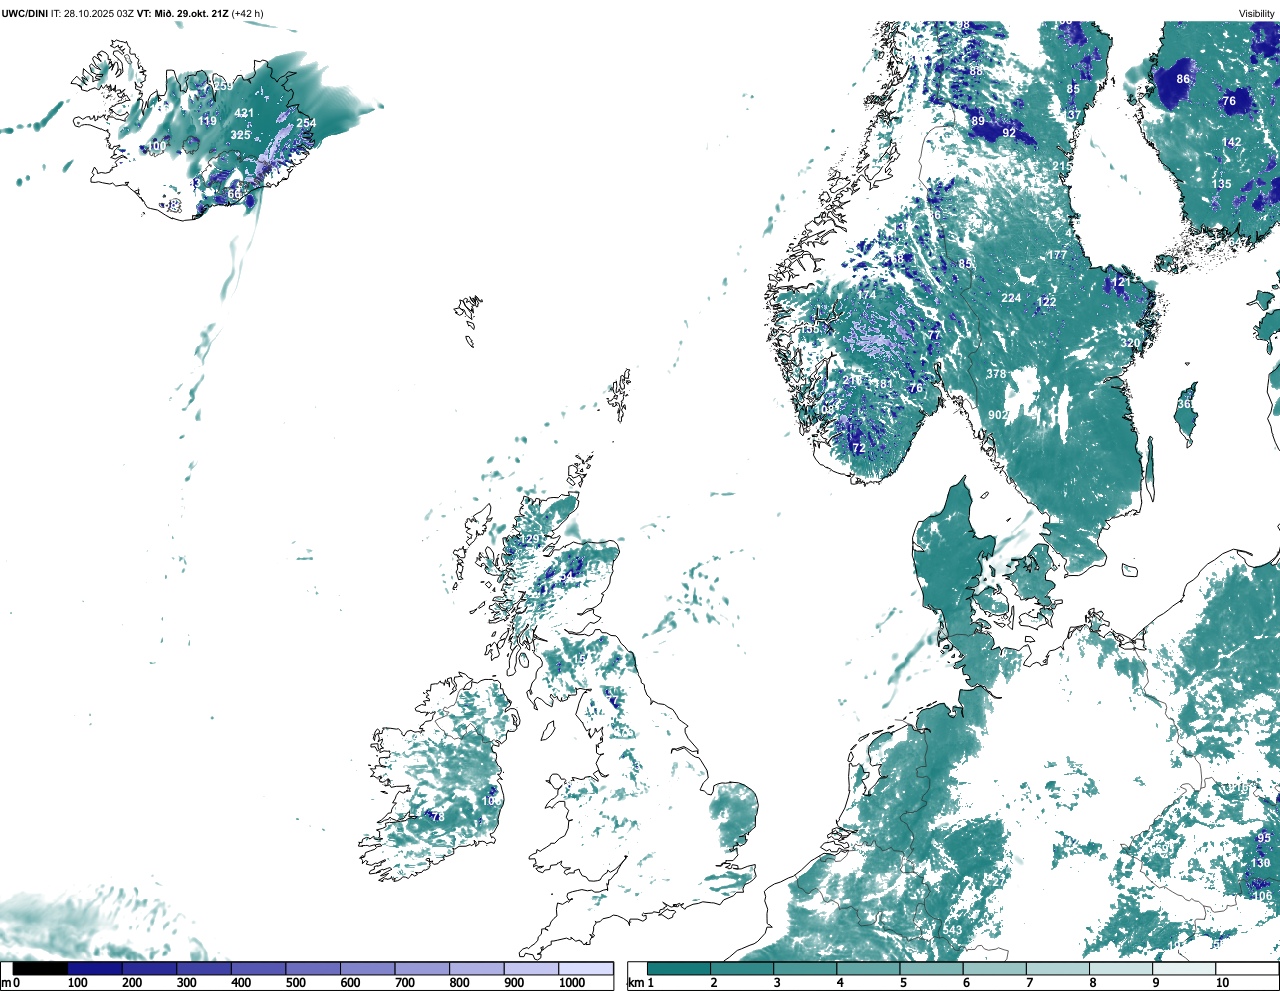Image resolution: width=1280 pixels, height=991 pixels.
Task: Click the 'm' unit label of the meter scale
Action: (x=5, y=983)
